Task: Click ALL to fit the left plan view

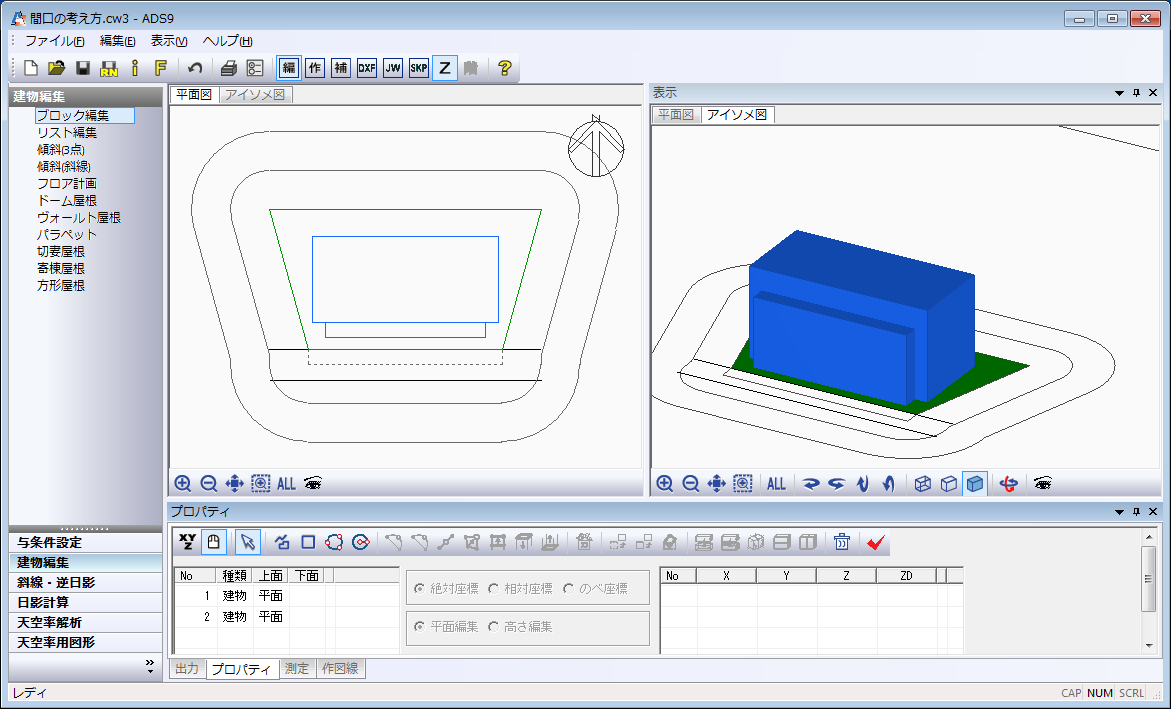Action: click(x=286, y=483)
